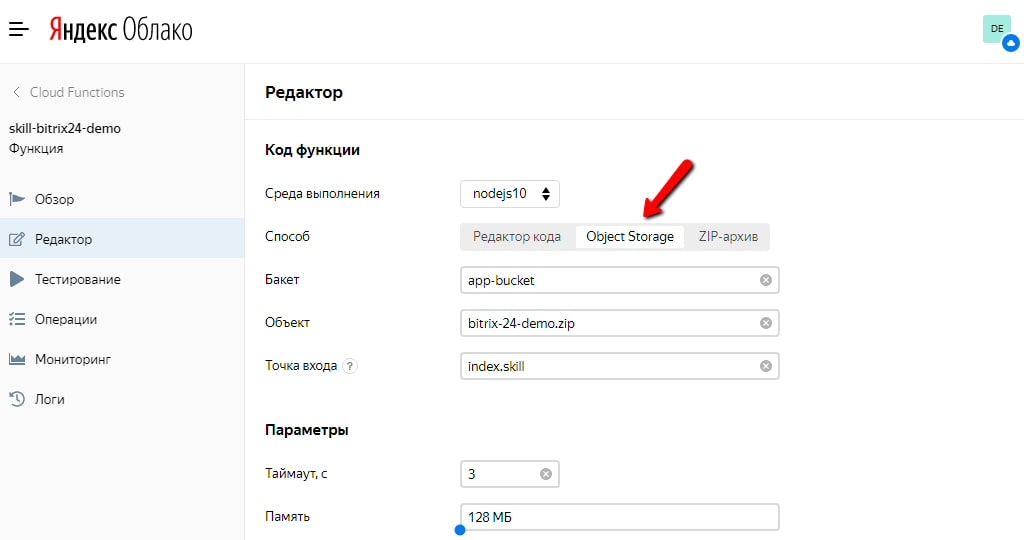Screen dimensions: 1024x540
Task: Click the Среда выполнения label
Action: click(322, 193)
